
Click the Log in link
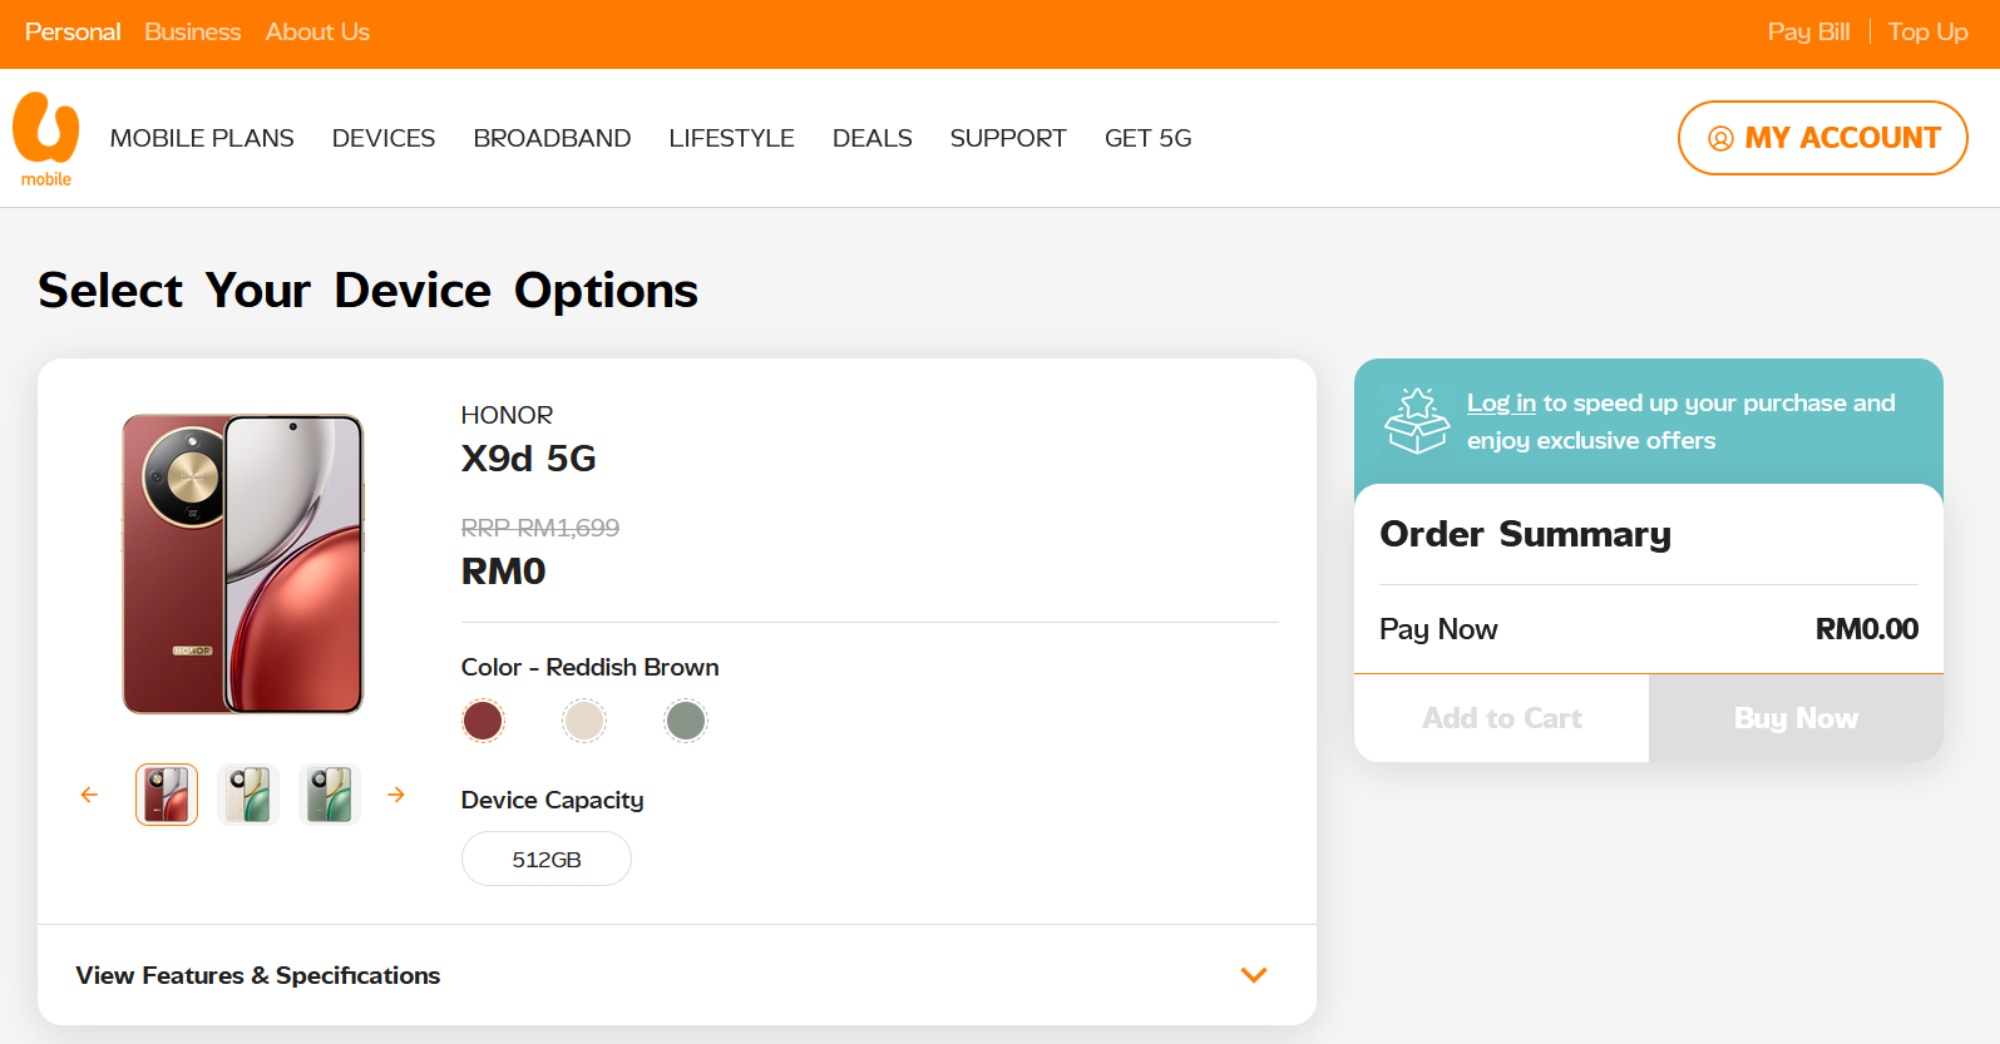tap(1500, 403)
